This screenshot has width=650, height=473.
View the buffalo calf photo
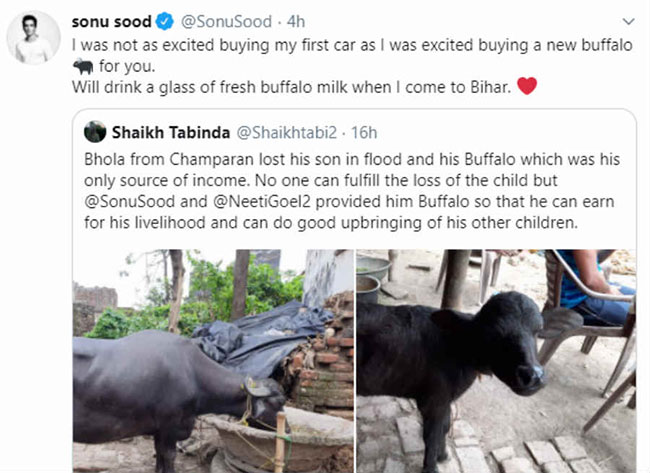coord(496,360)
